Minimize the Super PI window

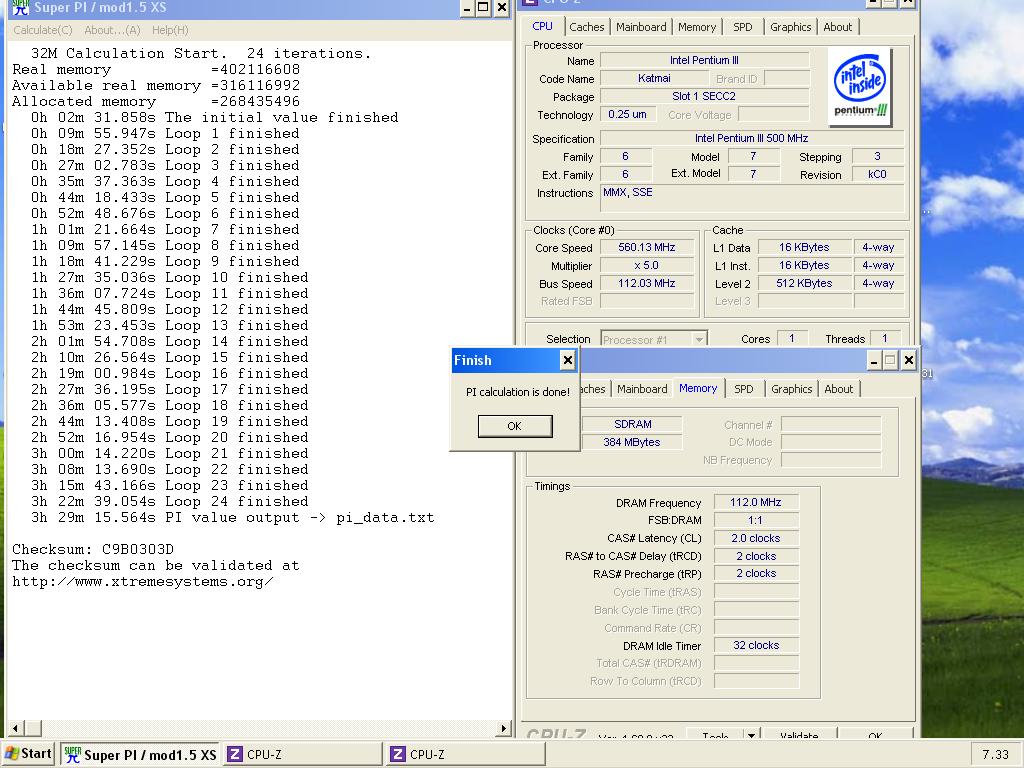466,7
